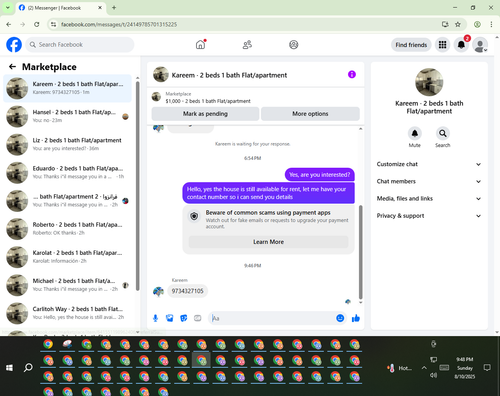Click Learn More on scam warning
The image size is (500, 396).
[268, 242]
